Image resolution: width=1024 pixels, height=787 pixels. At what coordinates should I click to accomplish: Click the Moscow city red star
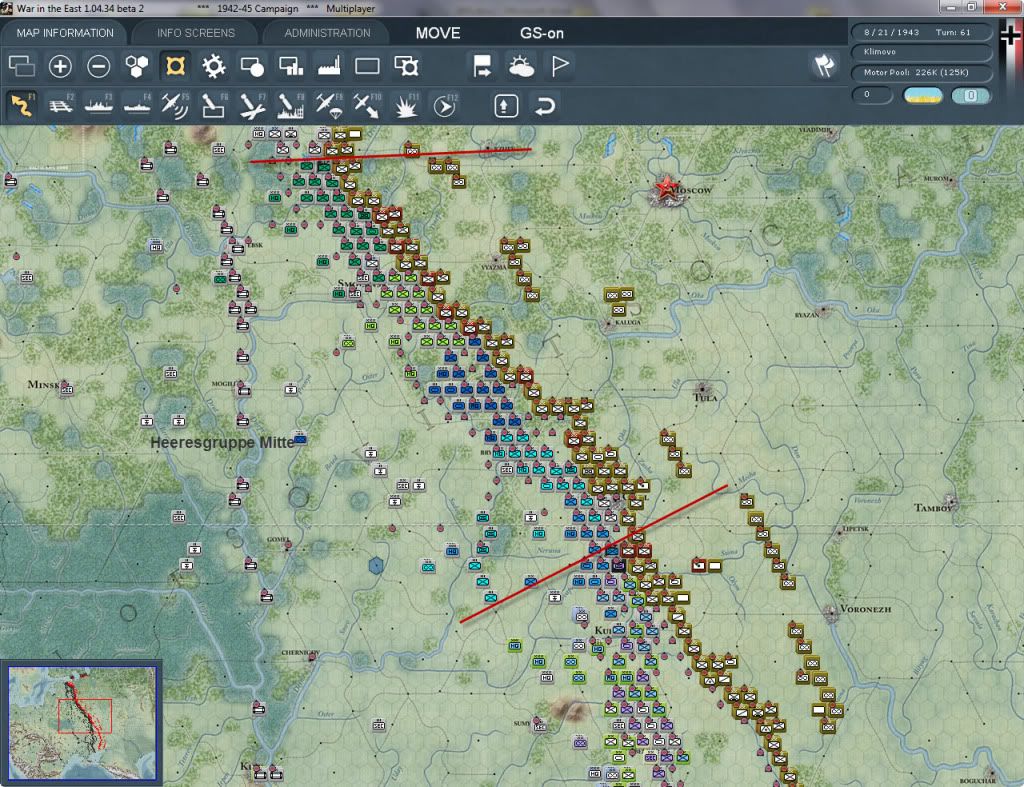click(x=665, y=189)
